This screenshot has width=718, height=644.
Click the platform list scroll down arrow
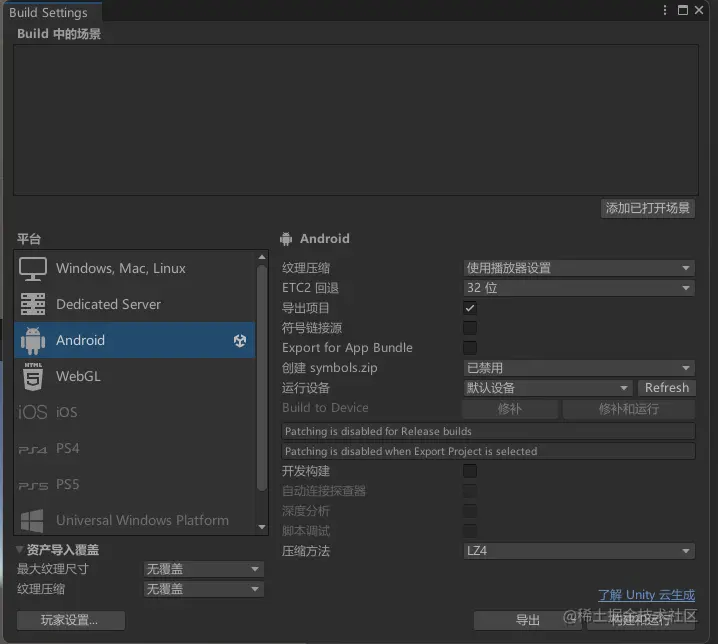tap(262, 527)
